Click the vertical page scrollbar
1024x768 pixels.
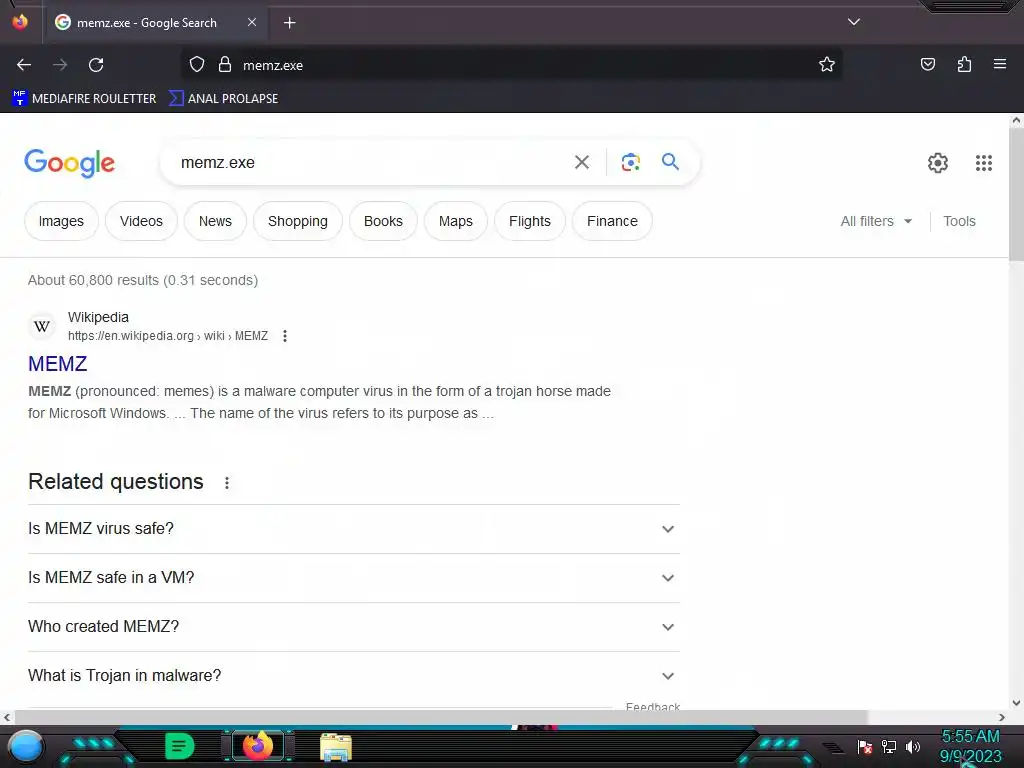click(x=1016, y=196)
